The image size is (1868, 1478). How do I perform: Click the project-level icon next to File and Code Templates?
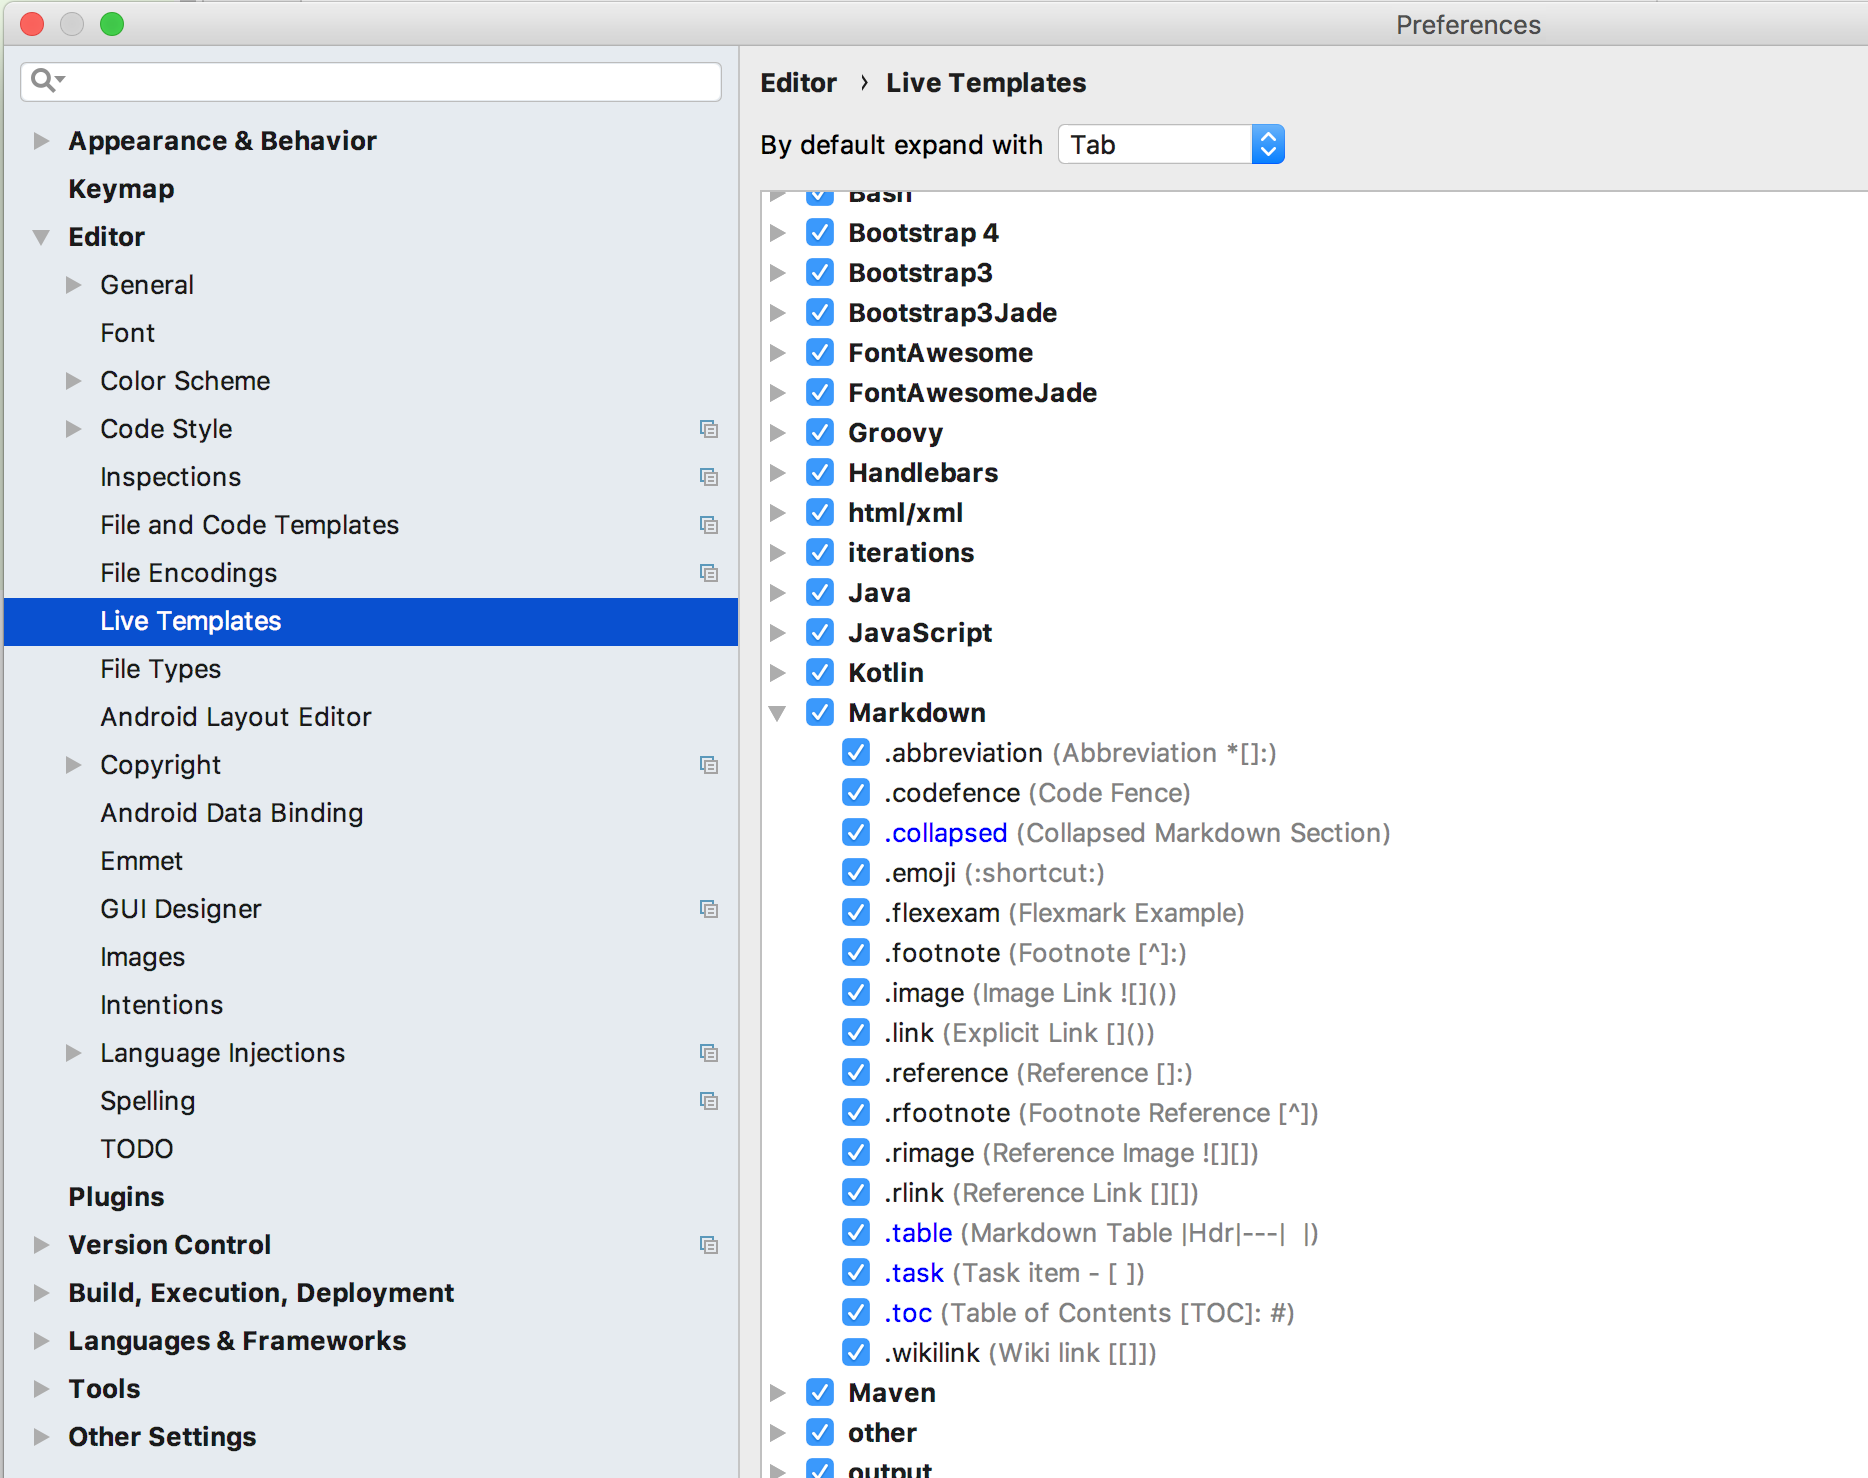pyautogui.click(x=709, y=525)
